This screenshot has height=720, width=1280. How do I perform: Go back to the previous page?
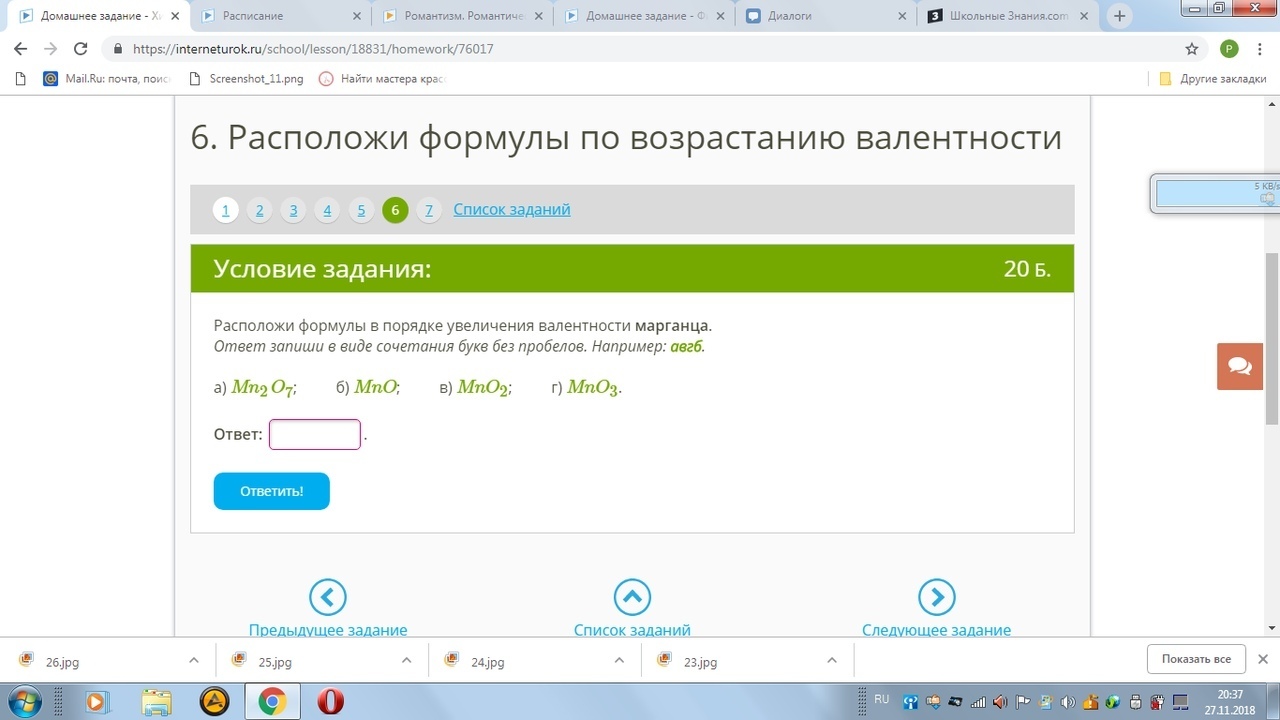[x=20, y=49]
